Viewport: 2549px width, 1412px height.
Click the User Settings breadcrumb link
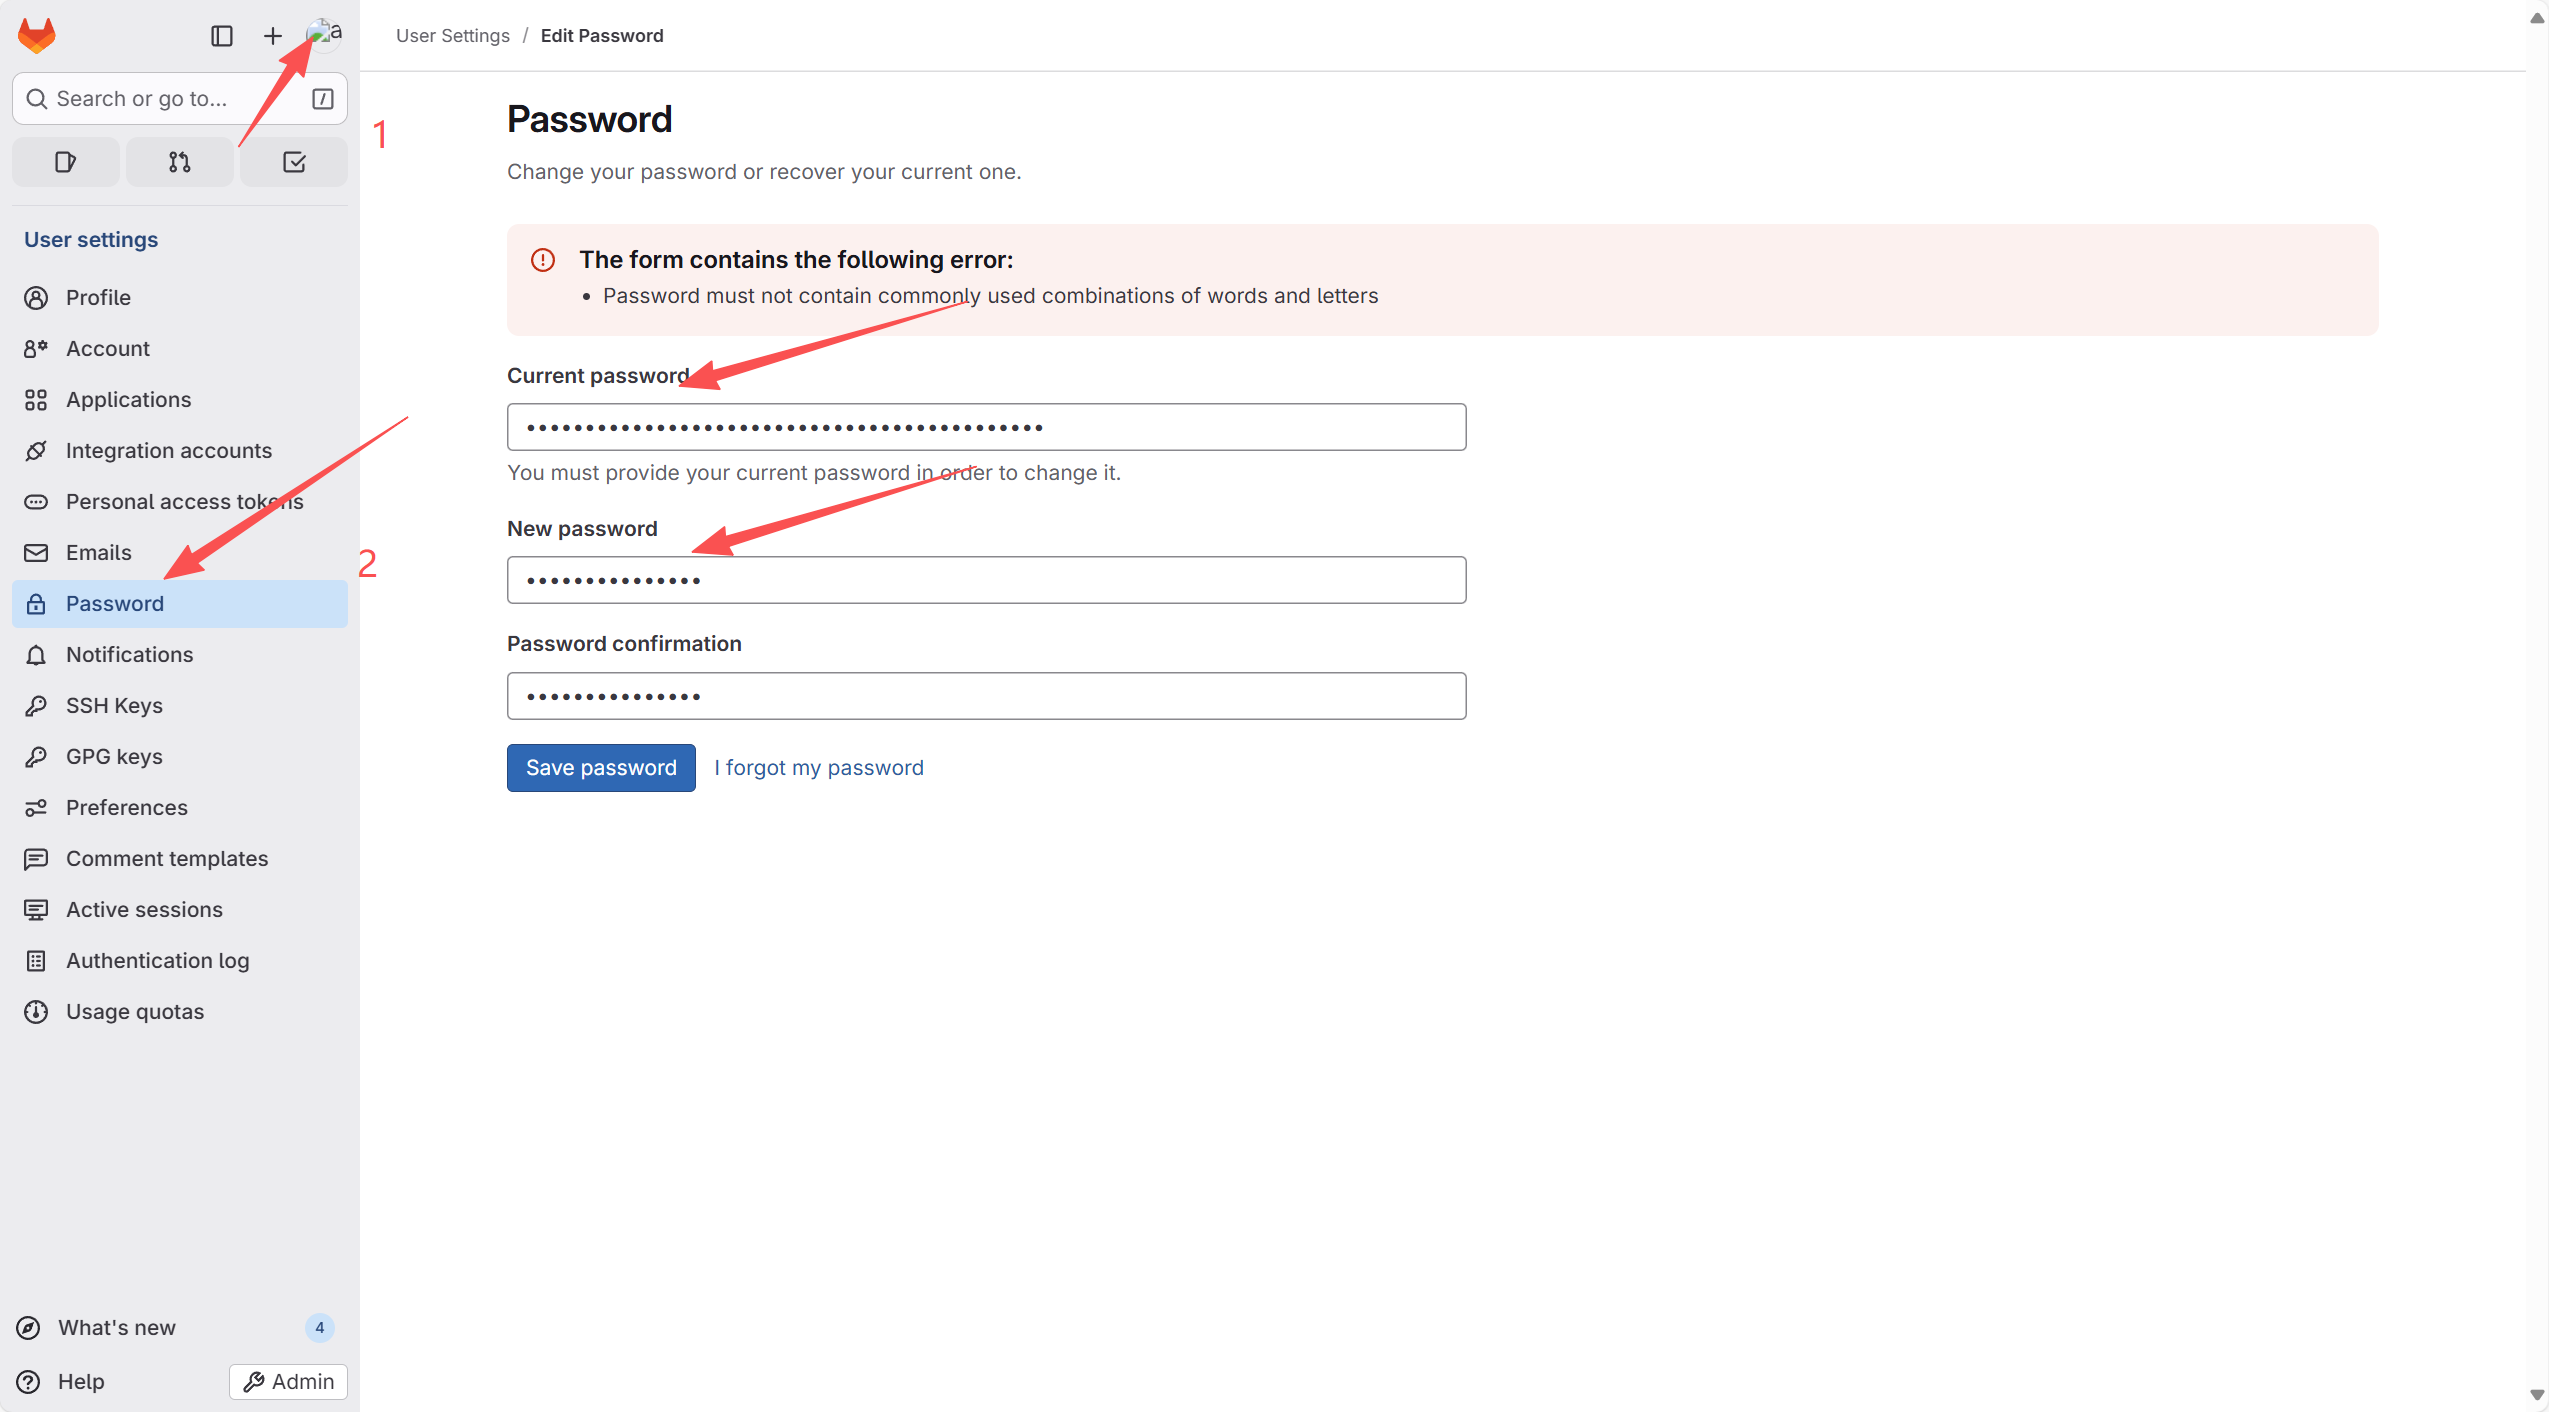[x=453, y=36]
